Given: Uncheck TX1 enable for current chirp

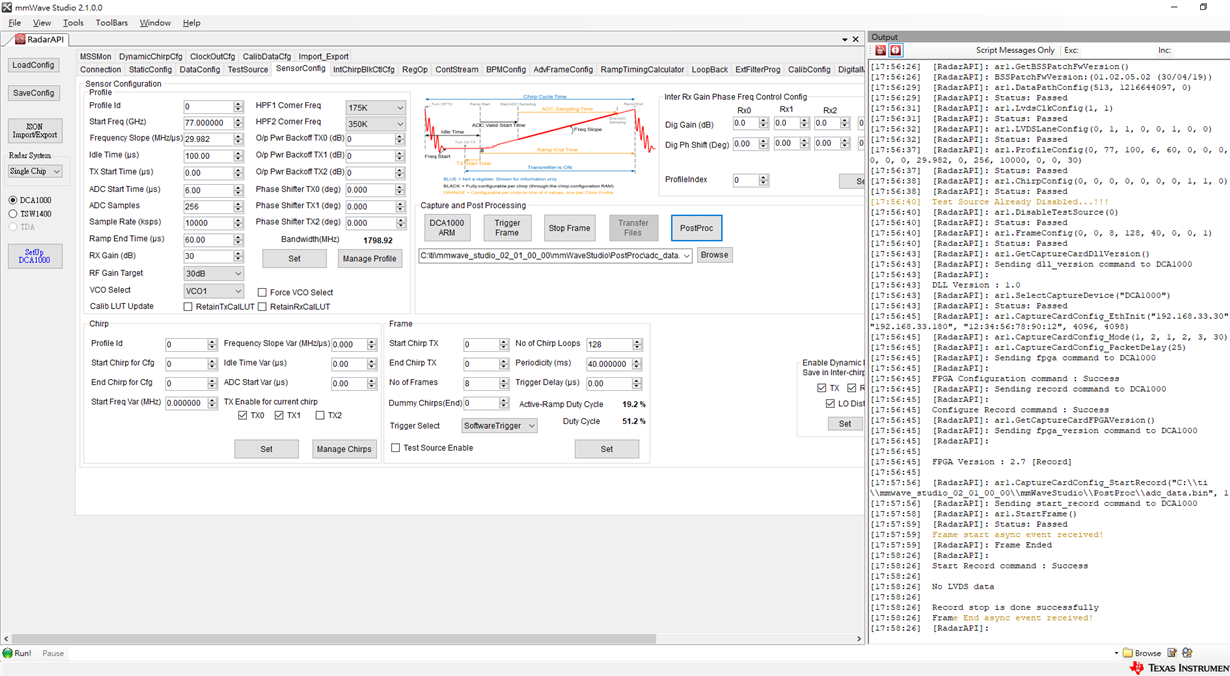Looking at the screenshot, I should click(279, 415).
